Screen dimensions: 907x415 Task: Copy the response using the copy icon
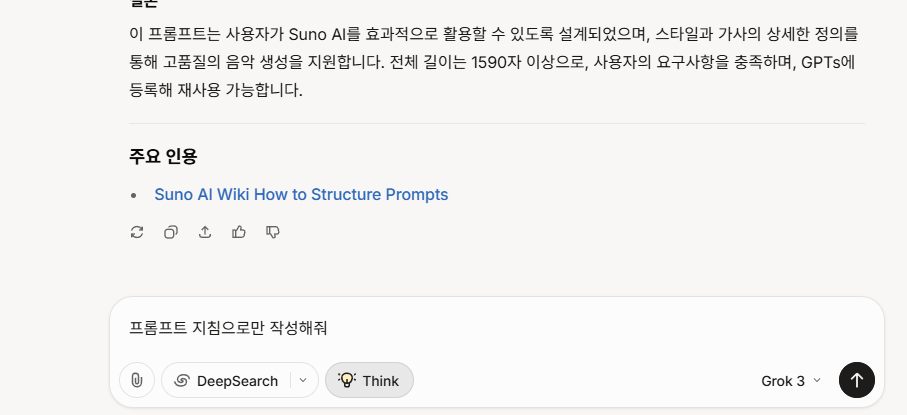coord(171,232)
